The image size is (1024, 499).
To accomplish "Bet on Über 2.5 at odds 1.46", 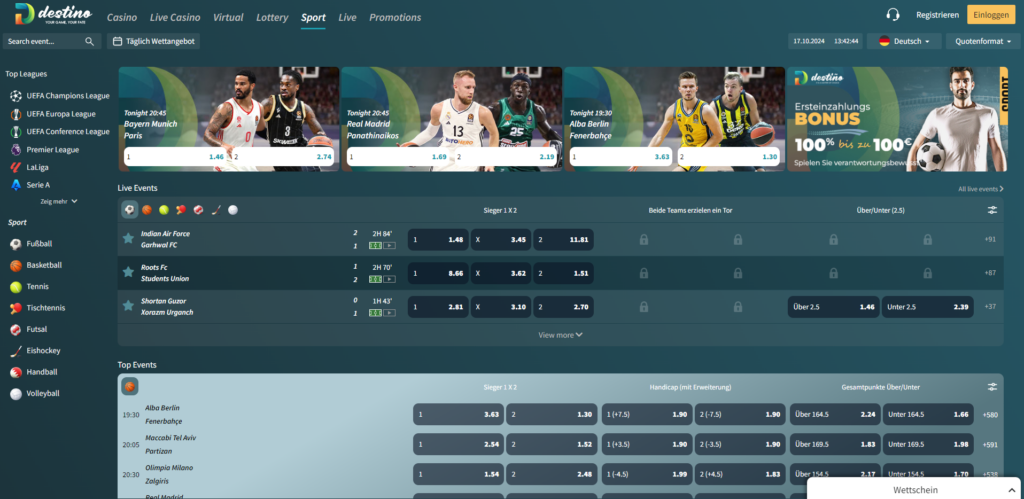I will click(x=832, y=307).
